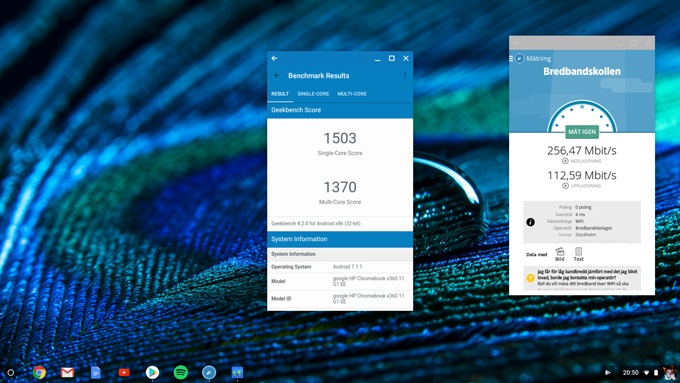Click the download speed 256,47 Mbit/s
This screenshot has width=680, height=383.
click(x=582, y=151)
